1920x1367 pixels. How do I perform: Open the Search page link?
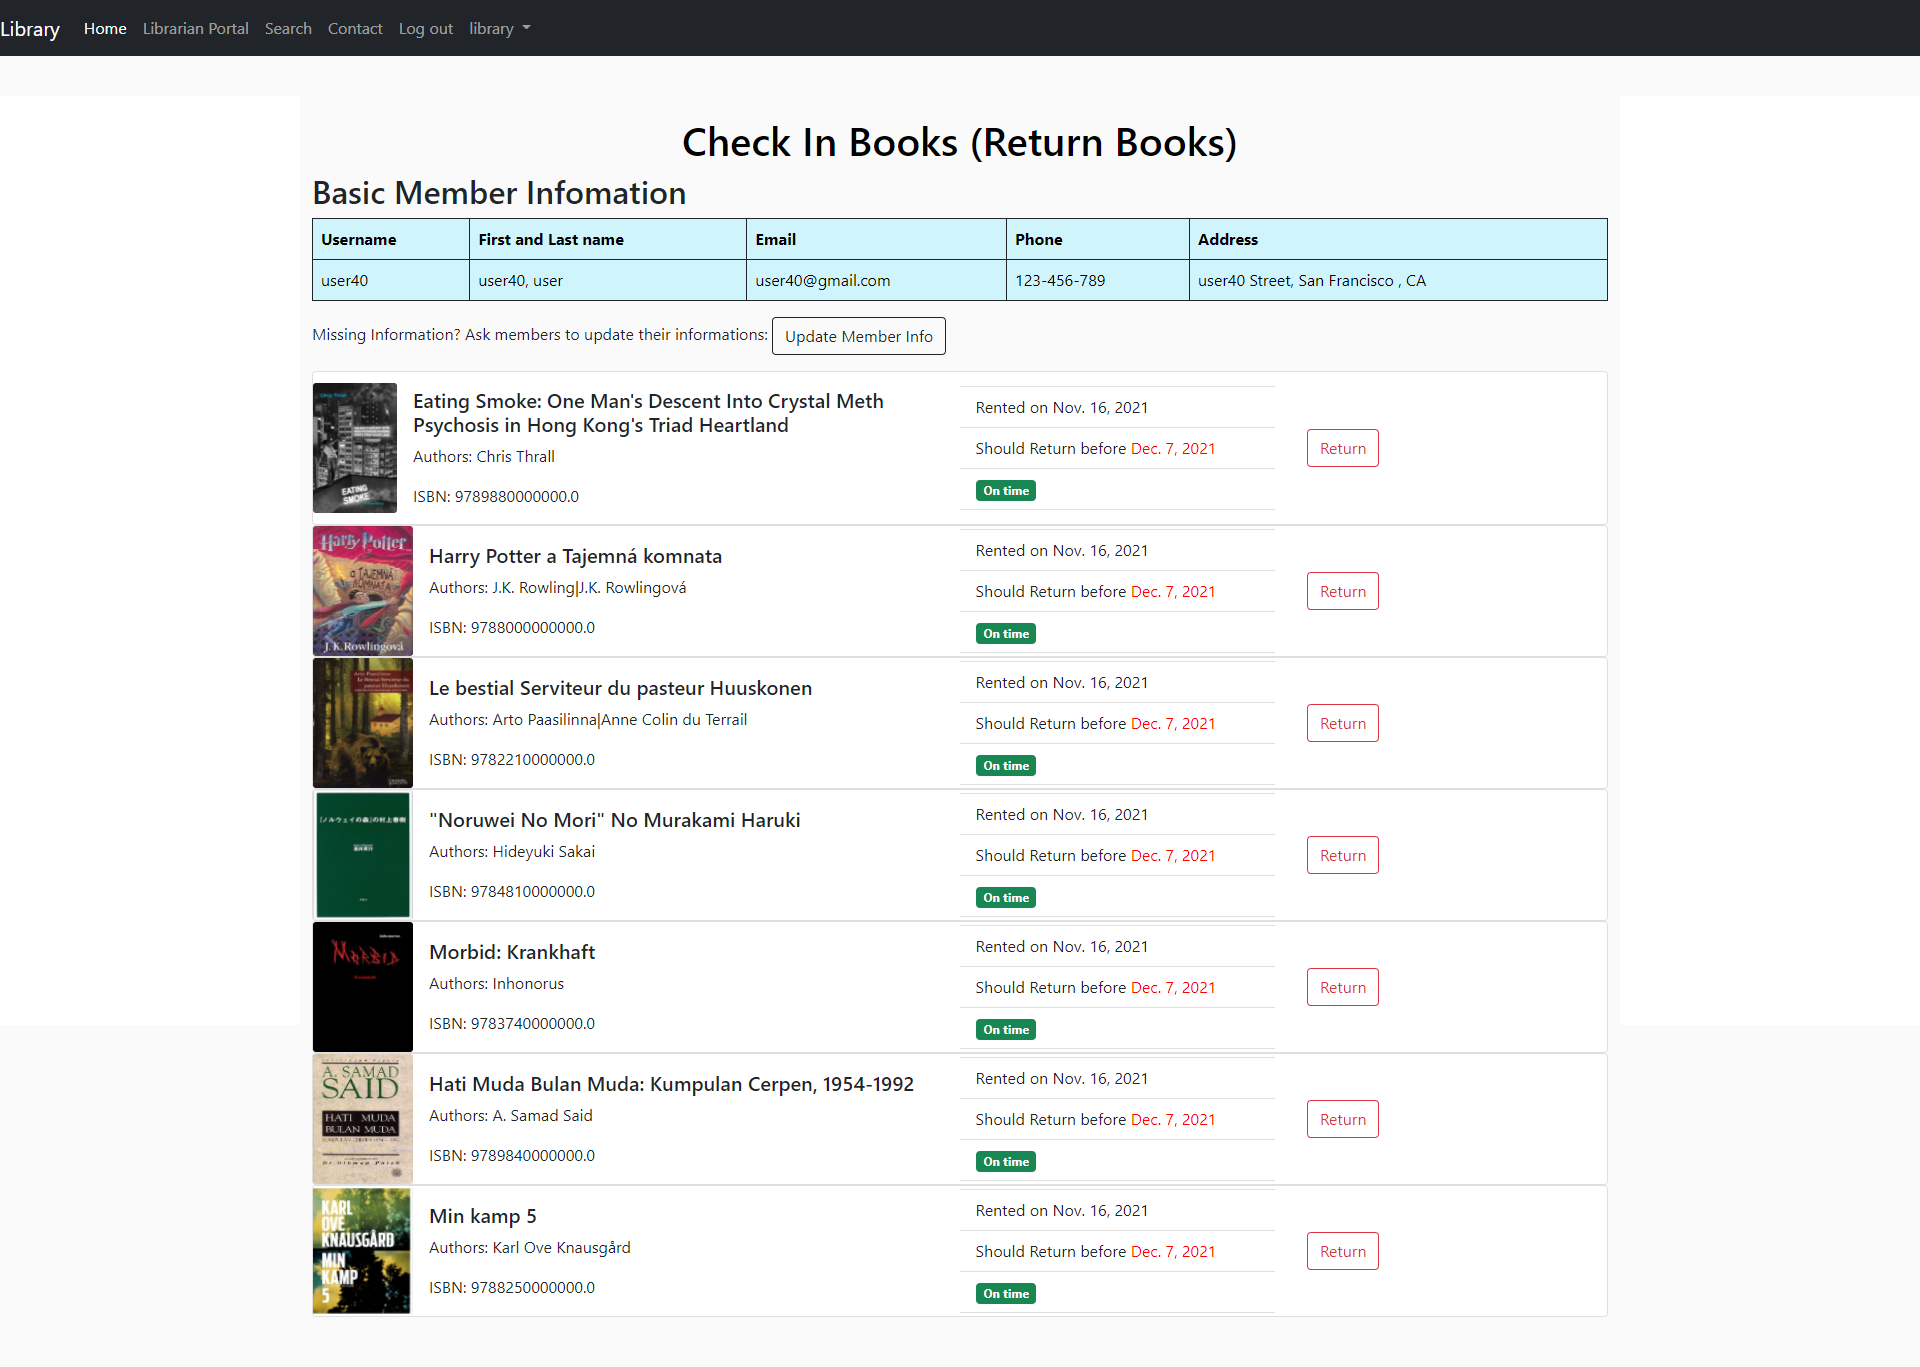288,29
